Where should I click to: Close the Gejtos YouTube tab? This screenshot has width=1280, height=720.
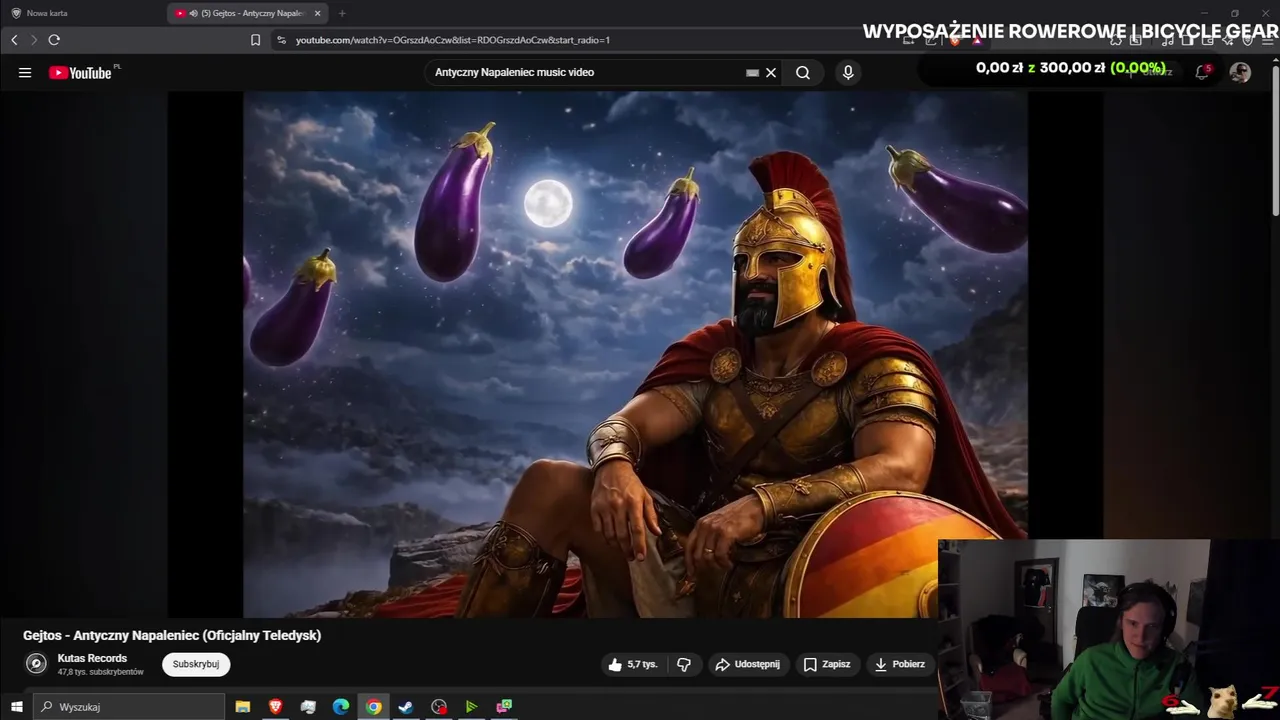318,13
